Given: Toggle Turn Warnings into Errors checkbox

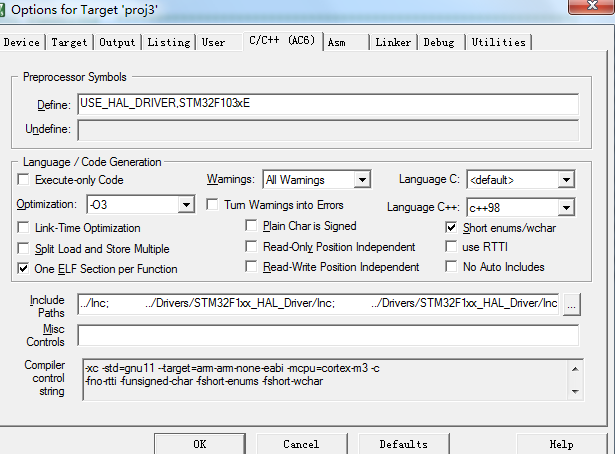Looking at the screenshot, I should (x=212, y=205).
